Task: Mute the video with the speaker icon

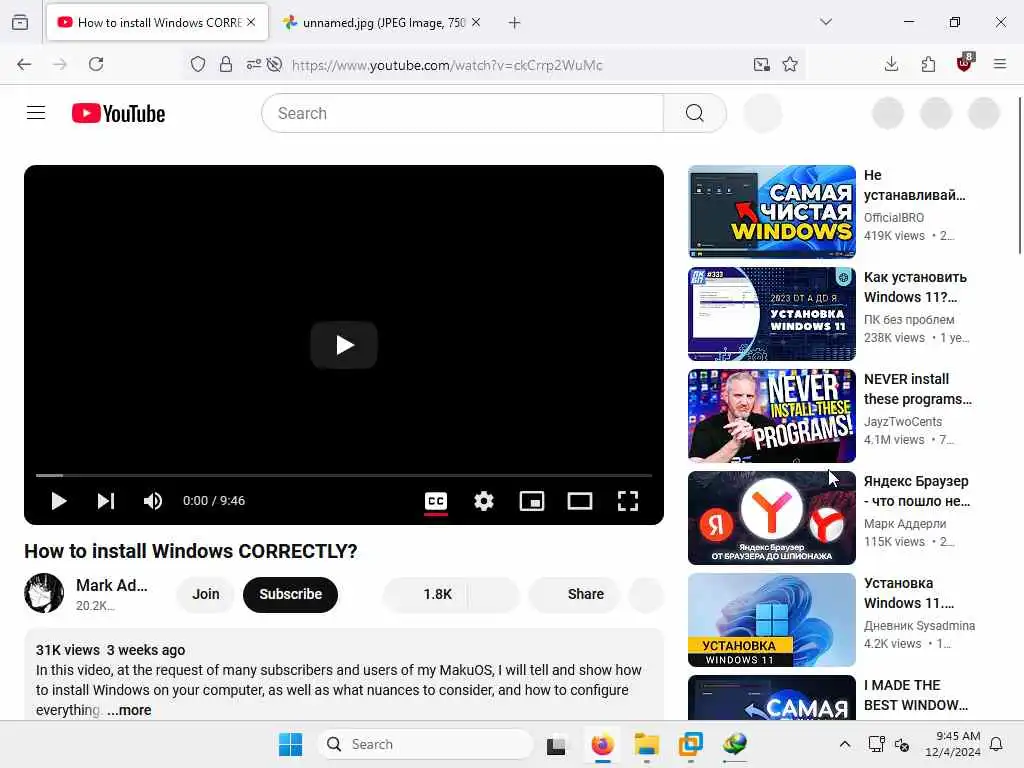Action: point(153,501)
